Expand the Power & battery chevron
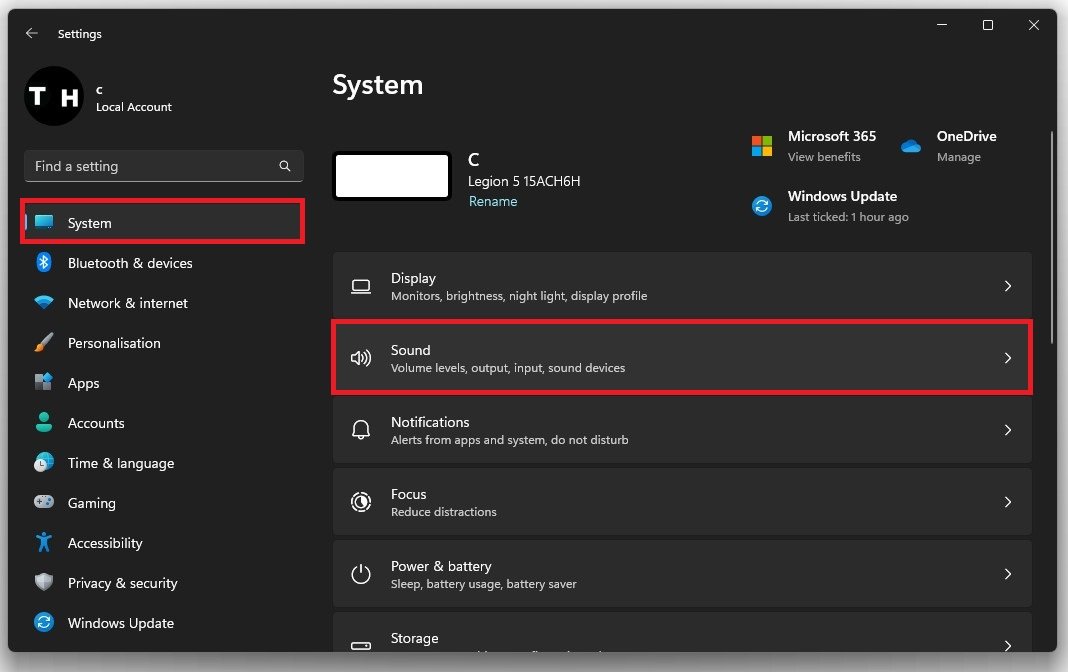The image size is (1068, 672). [1007, 574]
